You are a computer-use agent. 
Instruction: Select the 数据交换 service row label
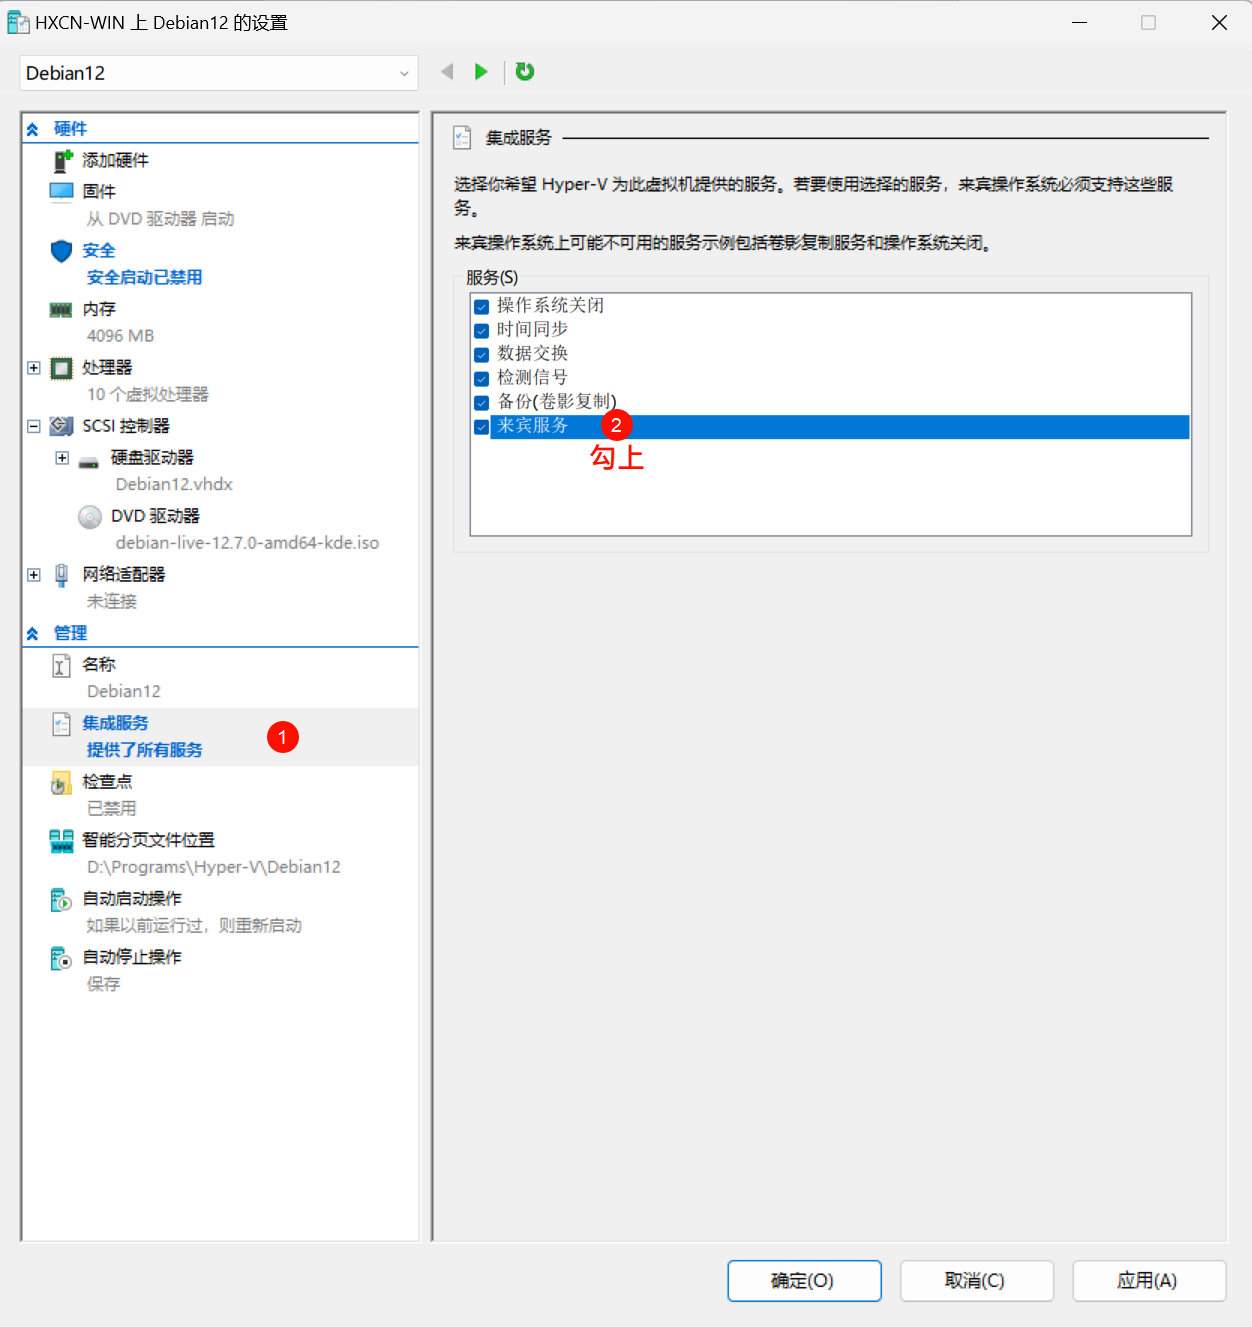532,353
